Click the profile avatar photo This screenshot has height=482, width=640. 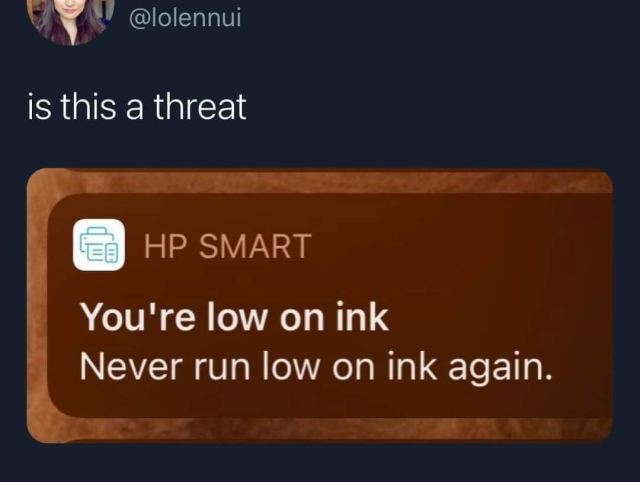[x=70, y=20]
